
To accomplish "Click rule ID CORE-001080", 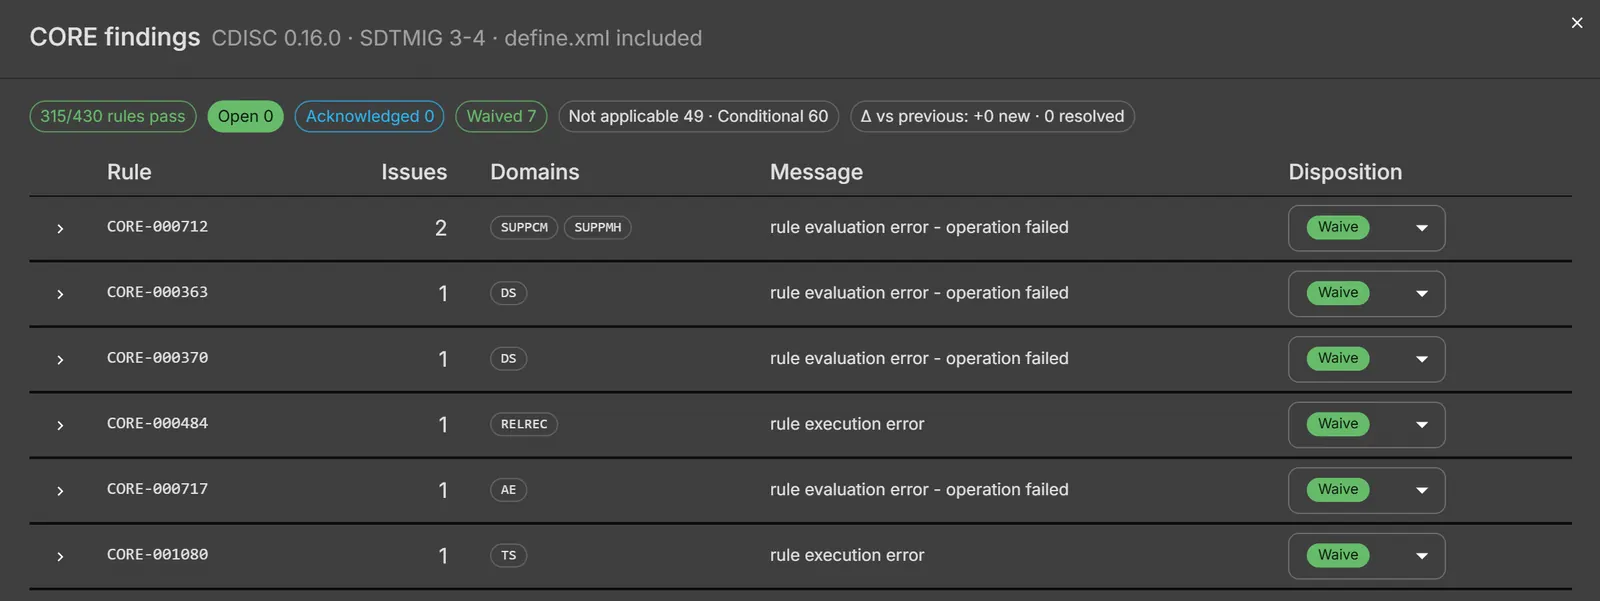I will [158, 554].
